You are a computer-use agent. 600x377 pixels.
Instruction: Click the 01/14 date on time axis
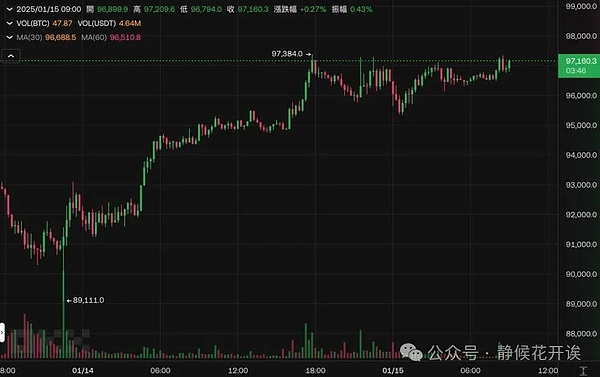pyautogui.click(x=83, y=370)
